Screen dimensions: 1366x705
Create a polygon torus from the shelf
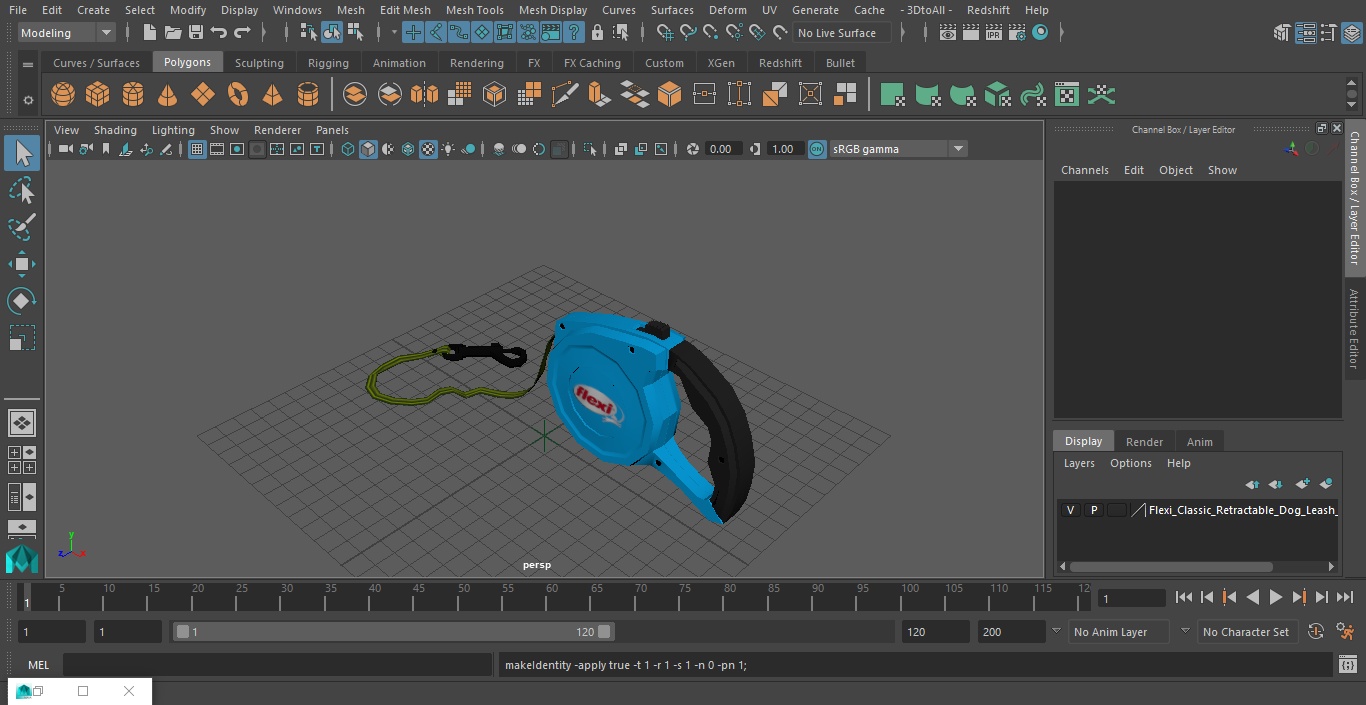[238, 95]
